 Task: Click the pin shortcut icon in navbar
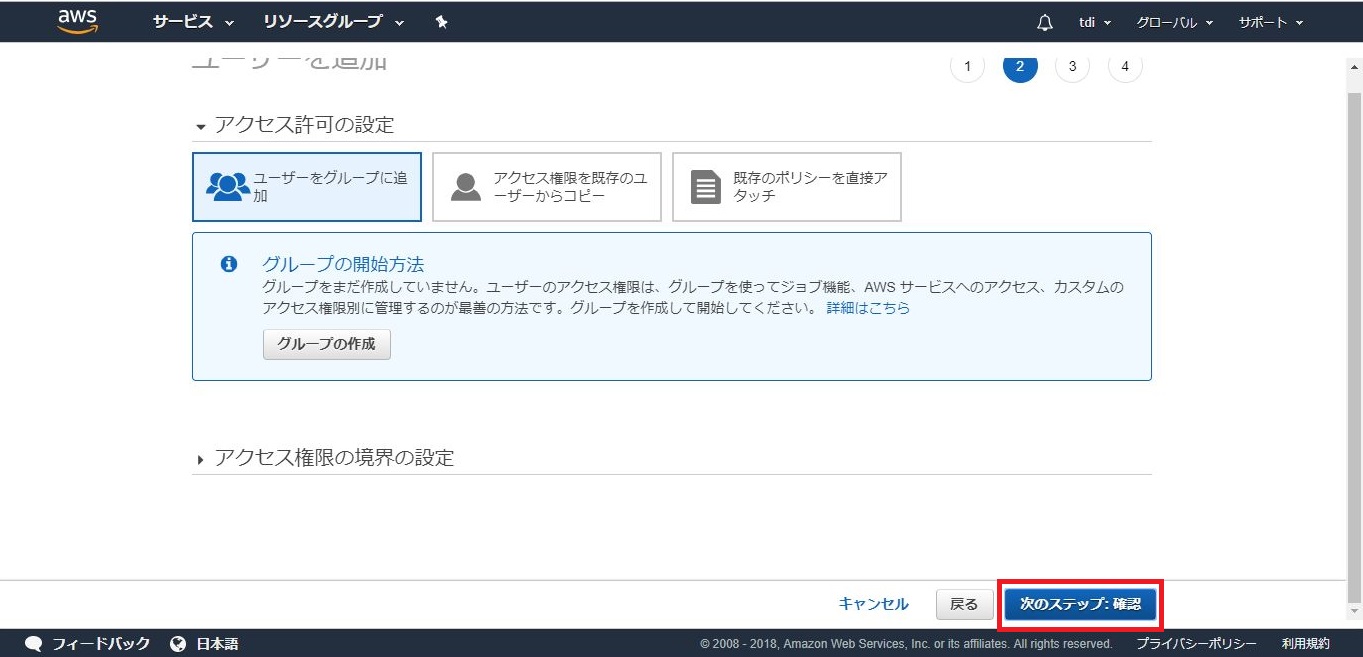pyautogui.click(x=441, y=22)
